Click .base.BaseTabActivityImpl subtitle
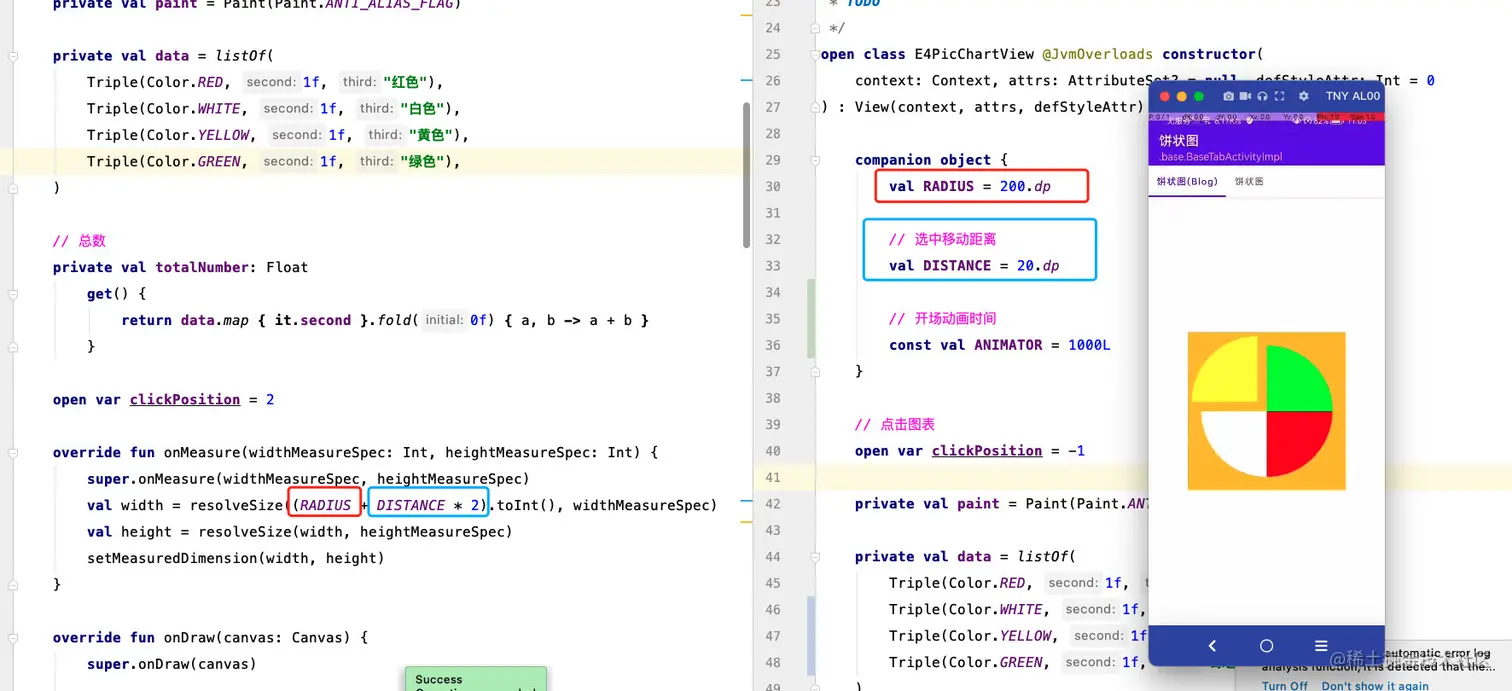 click(1220, 157)
